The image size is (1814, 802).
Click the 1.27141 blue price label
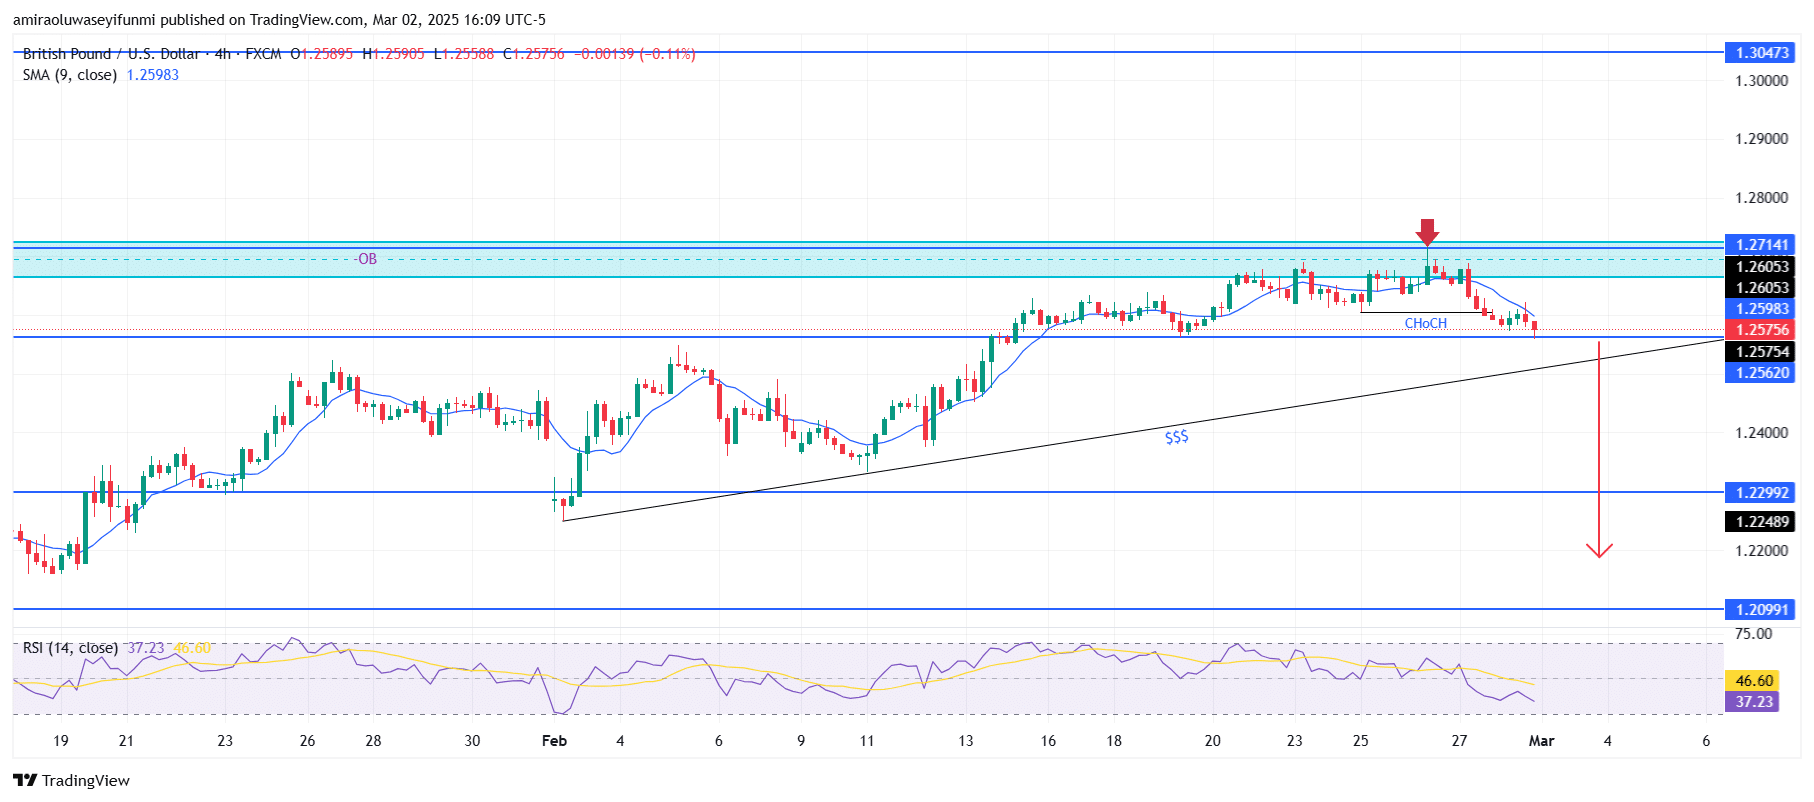(x=1760, y=245)
